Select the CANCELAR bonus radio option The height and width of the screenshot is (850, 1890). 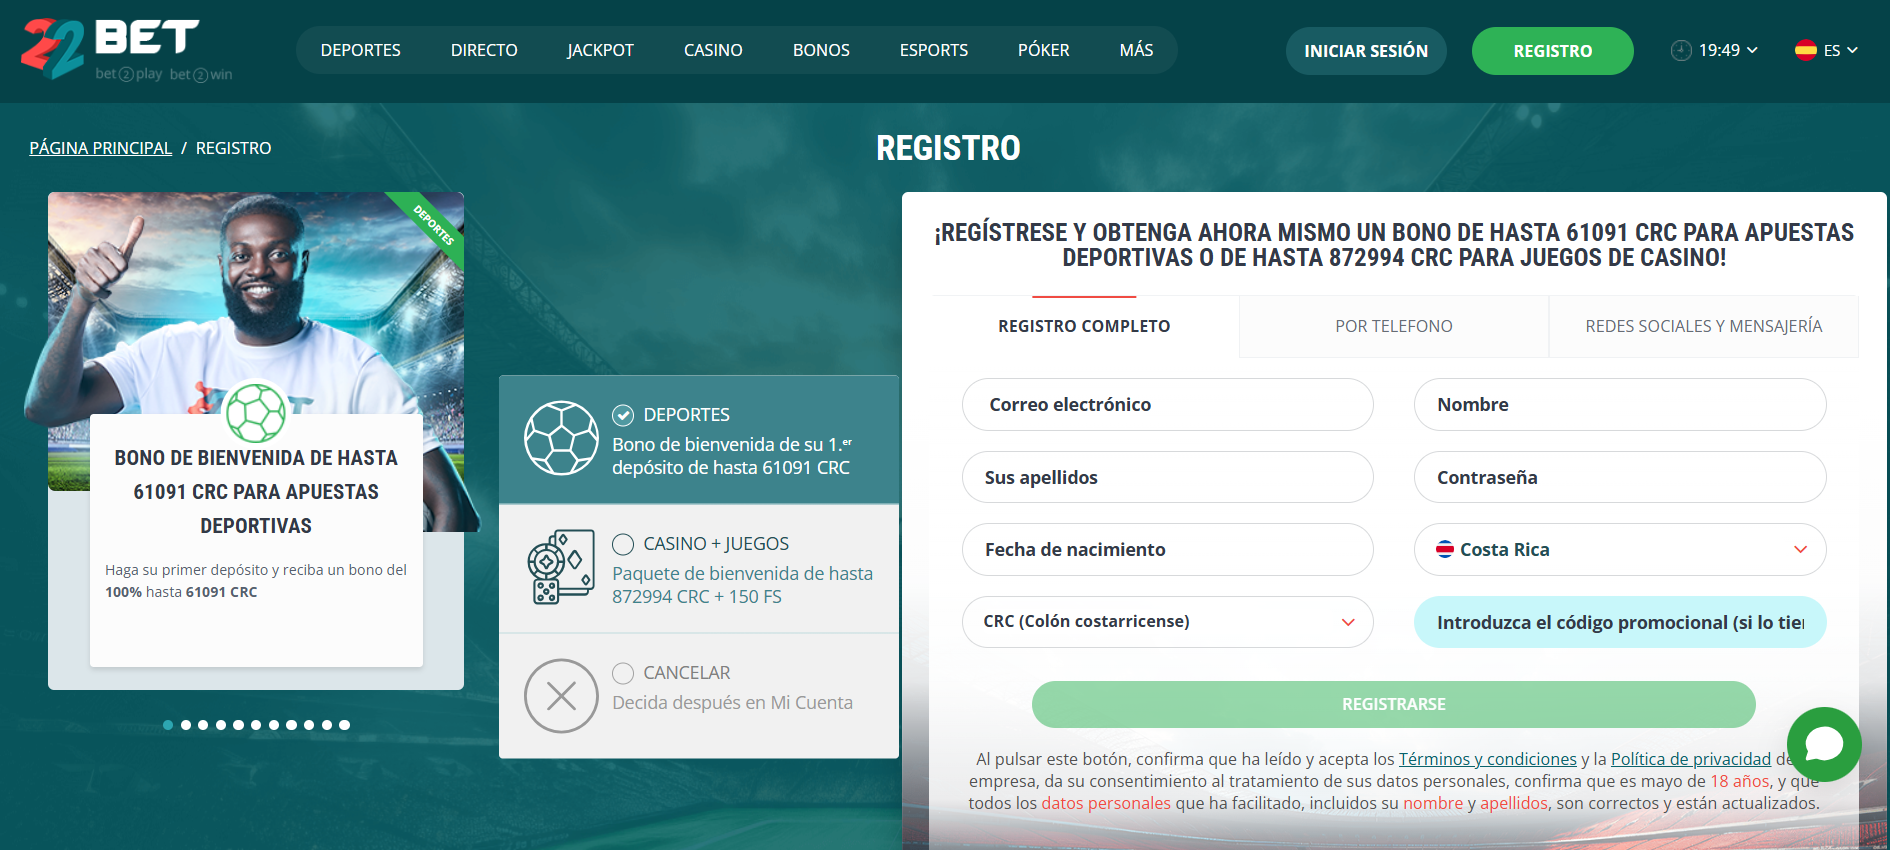[623, 673]
